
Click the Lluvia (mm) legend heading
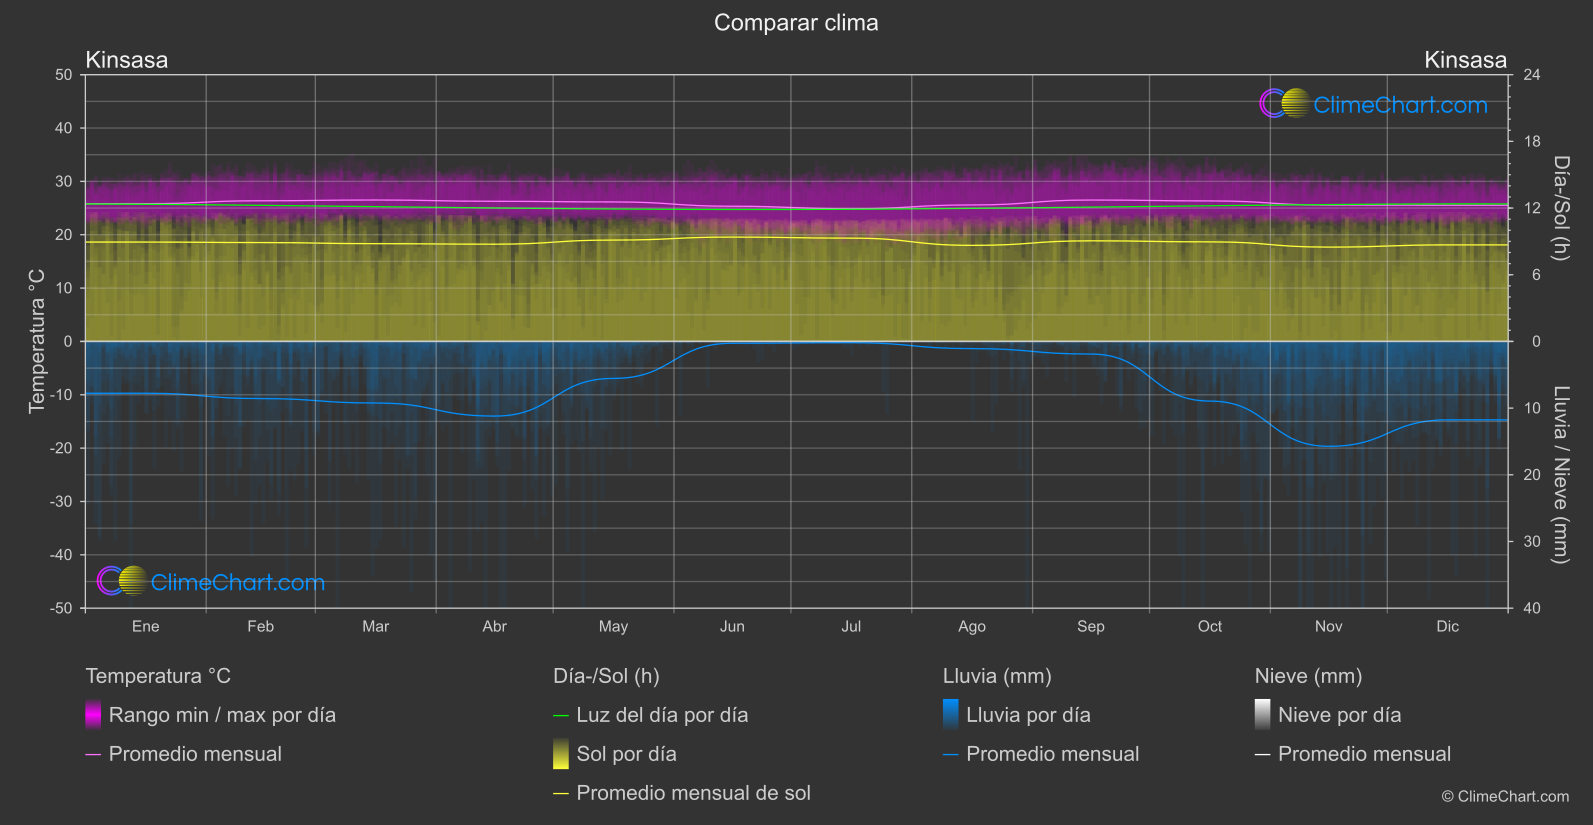point(997,676)
